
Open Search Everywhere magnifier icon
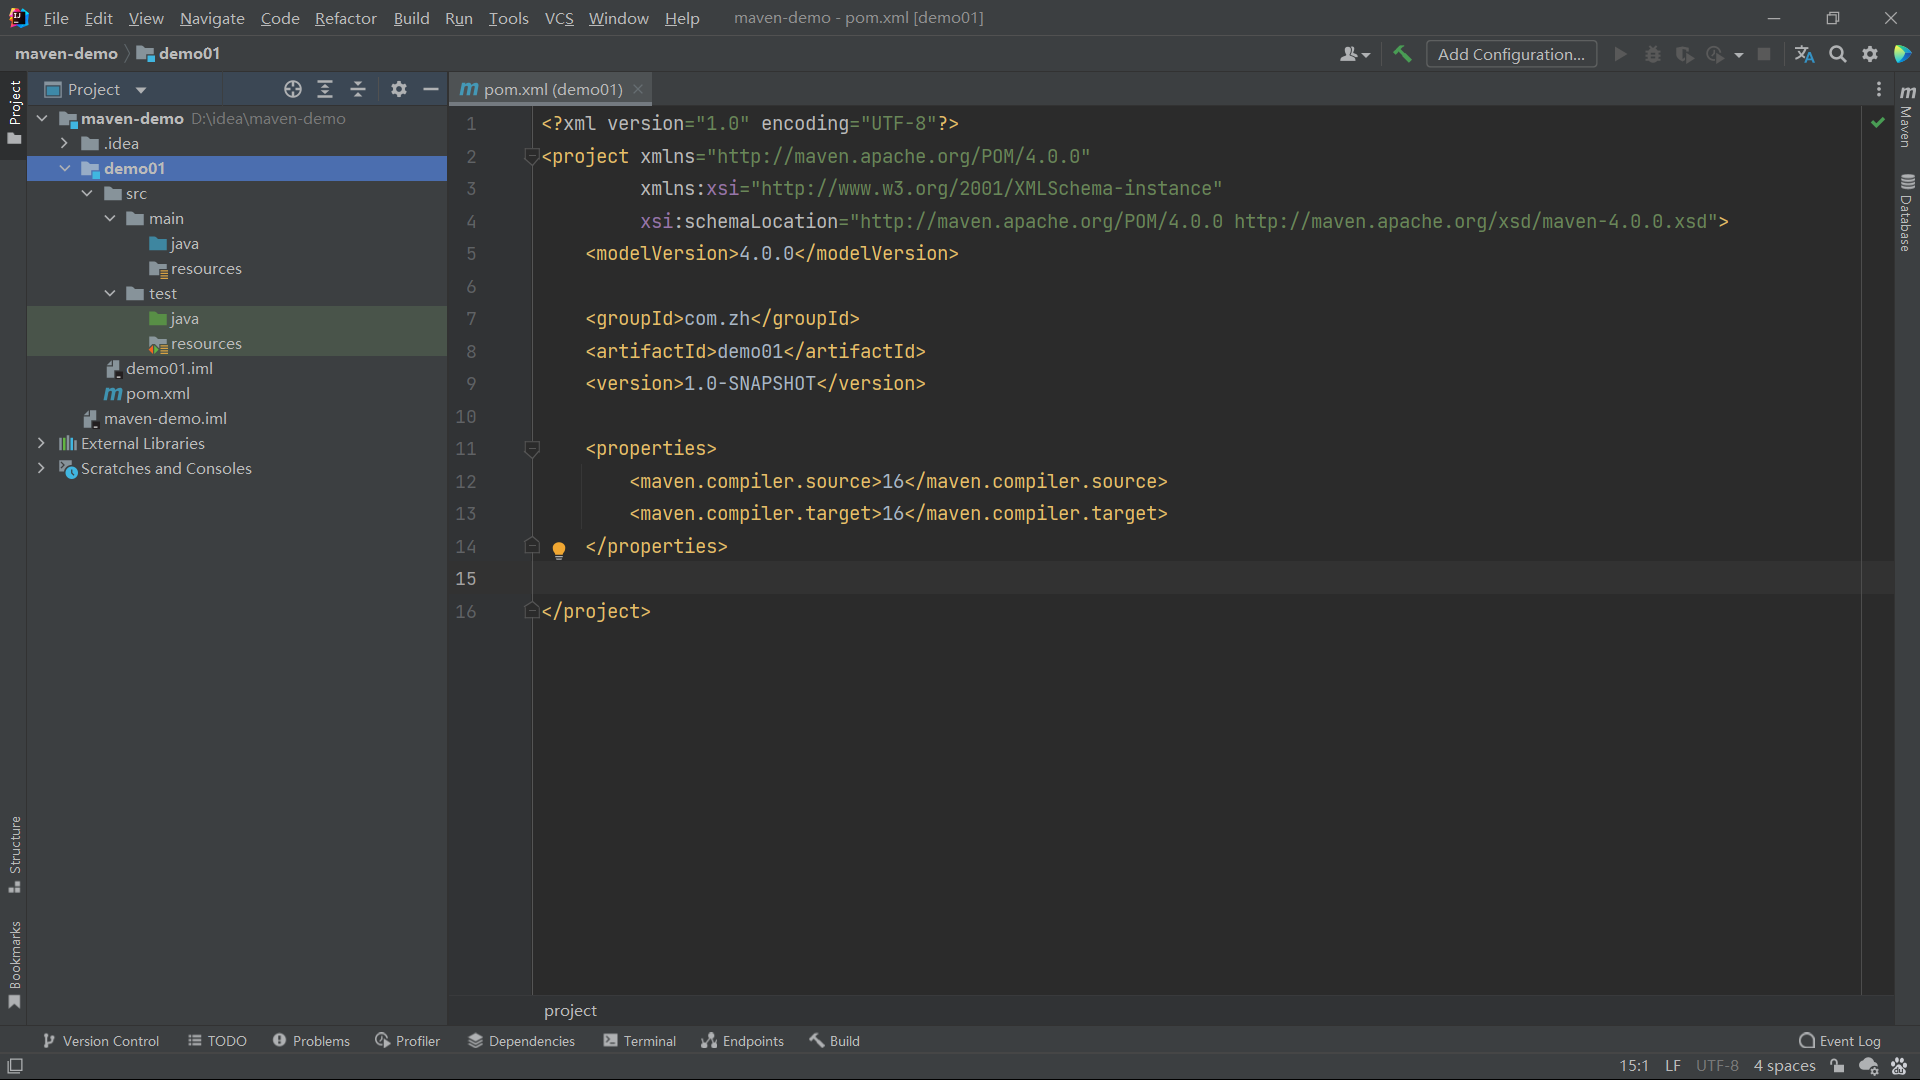[1837, 54]
